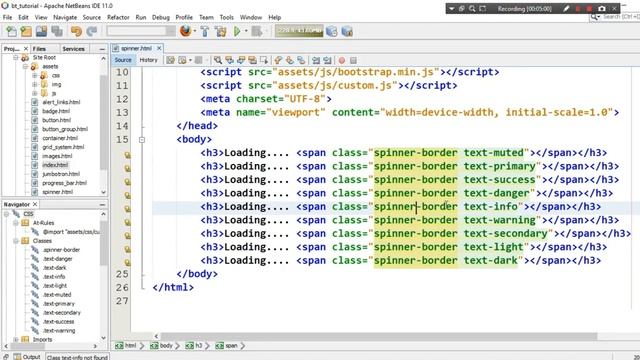Open the Debug menu

(160, 17)
